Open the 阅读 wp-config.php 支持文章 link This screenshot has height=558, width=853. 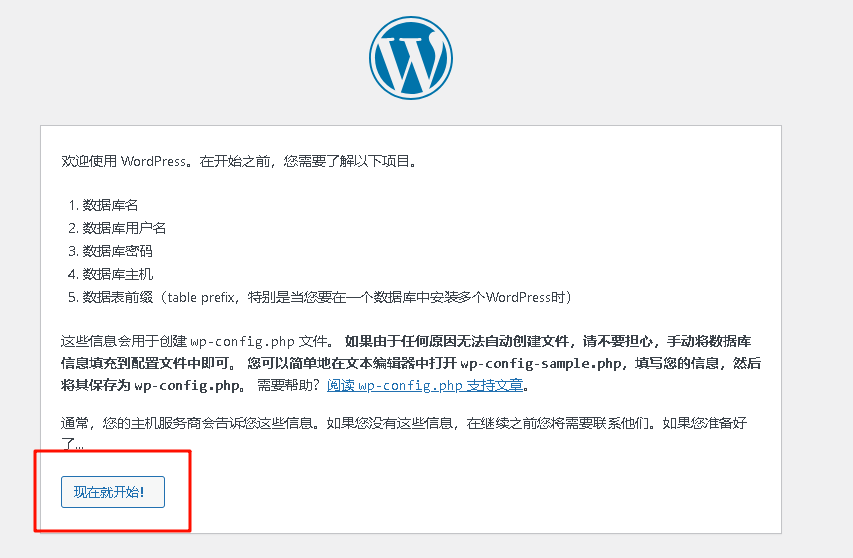pos(425,386)
